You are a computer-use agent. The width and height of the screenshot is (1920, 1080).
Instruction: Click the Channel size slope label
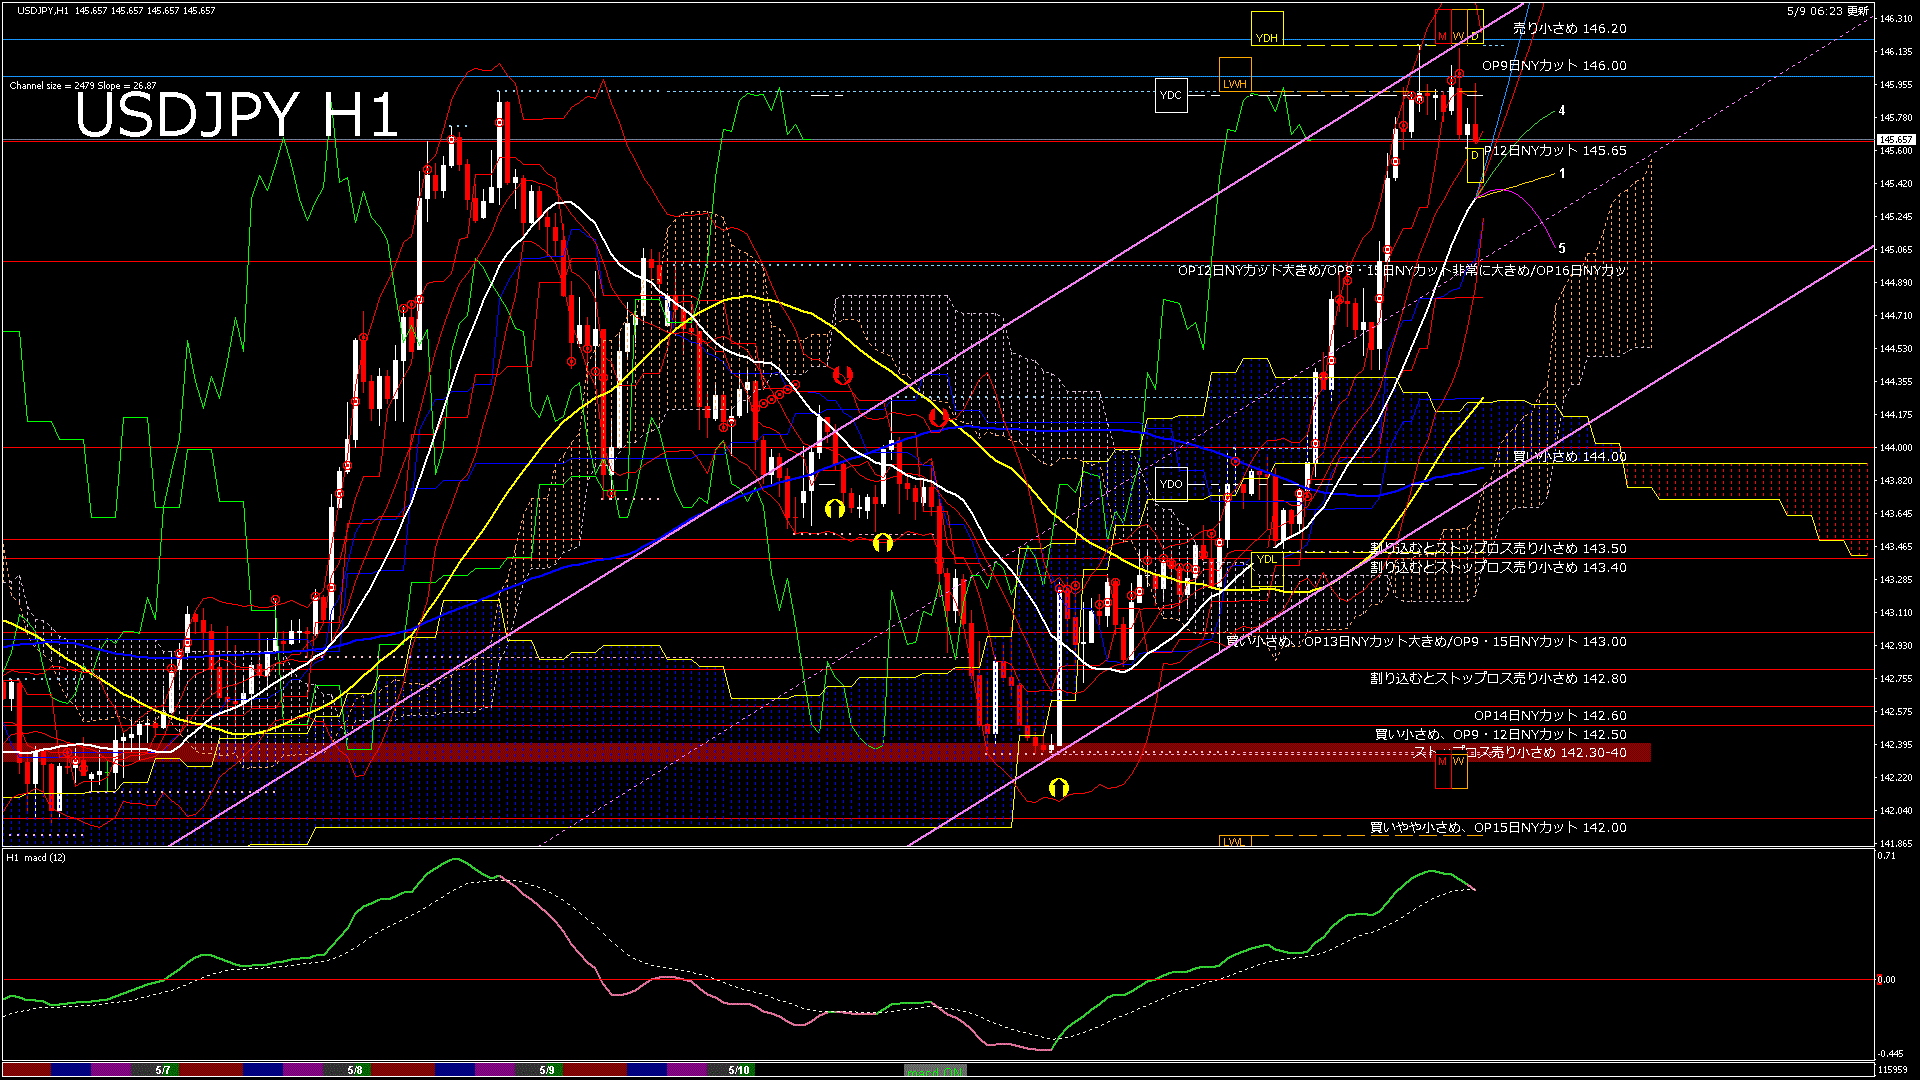click(x=83, y=86)
